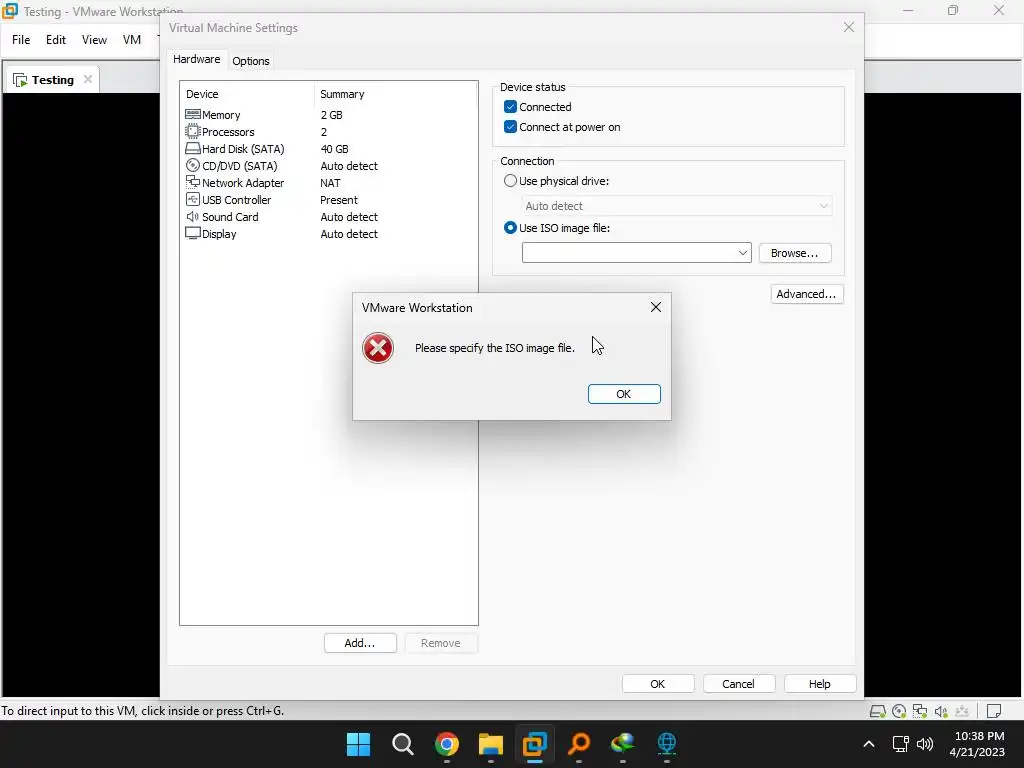Open the Windows Start menu
The image size is (1024, 768).
pyautogui.click(x=358, y=744)
